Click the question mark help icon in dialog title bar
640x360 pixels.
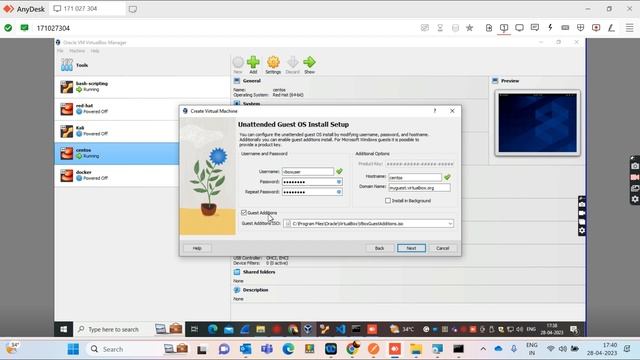tap(435, 111)
